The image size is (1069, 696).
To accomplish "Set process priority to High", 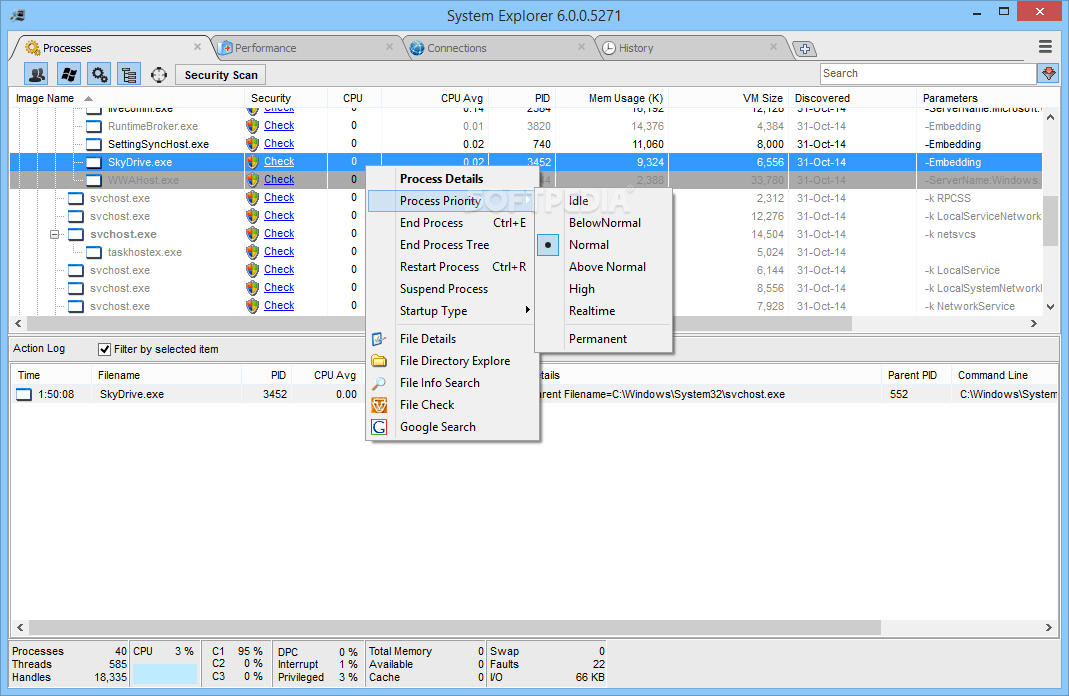I will point(581,288).
